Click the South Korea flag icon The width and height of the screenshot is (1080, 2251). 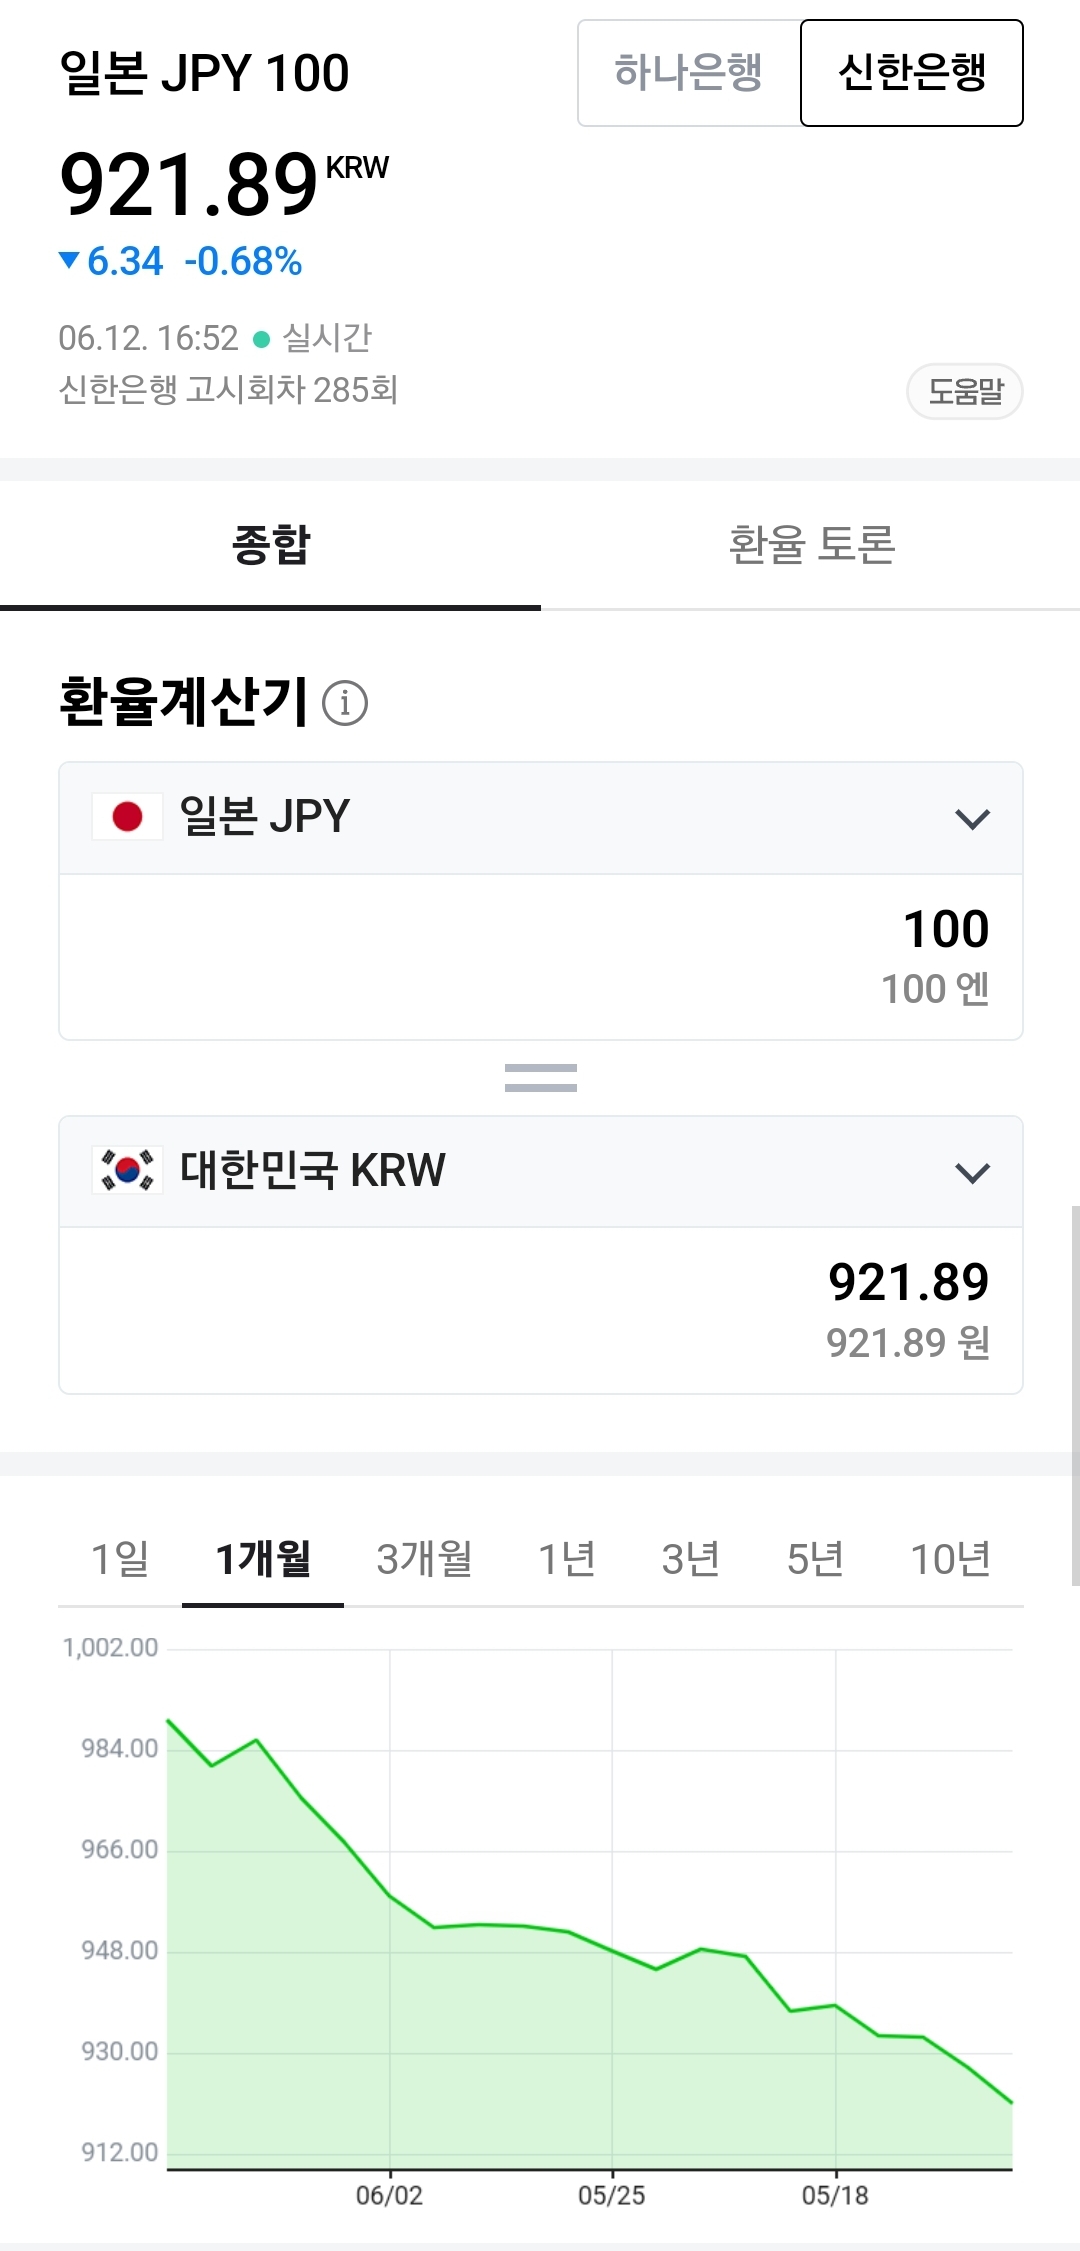click(127, 1170)
